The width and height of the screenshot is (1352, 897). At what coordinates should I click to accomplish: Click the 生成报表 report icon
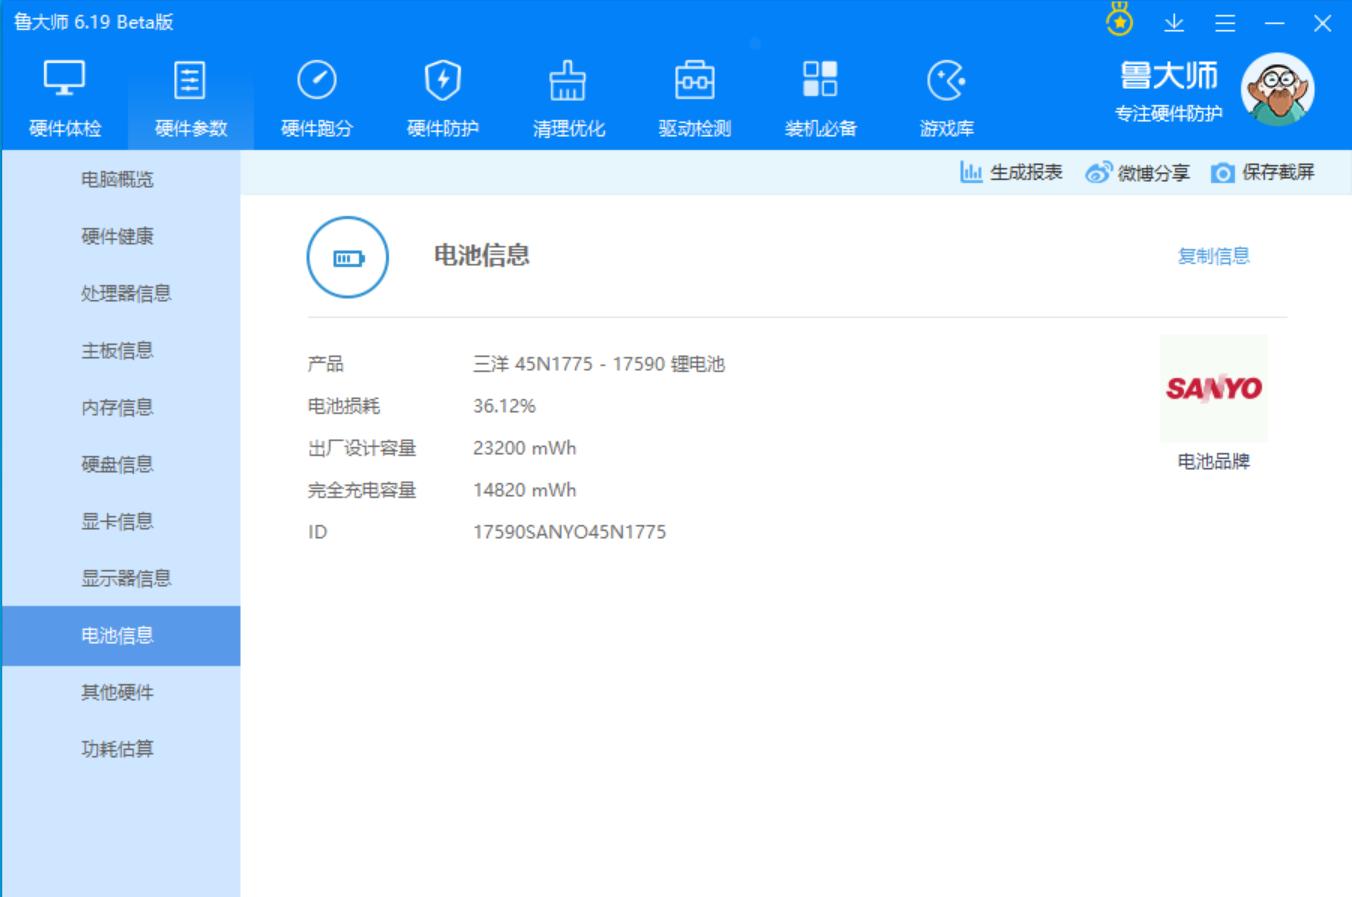click(969, 172)
